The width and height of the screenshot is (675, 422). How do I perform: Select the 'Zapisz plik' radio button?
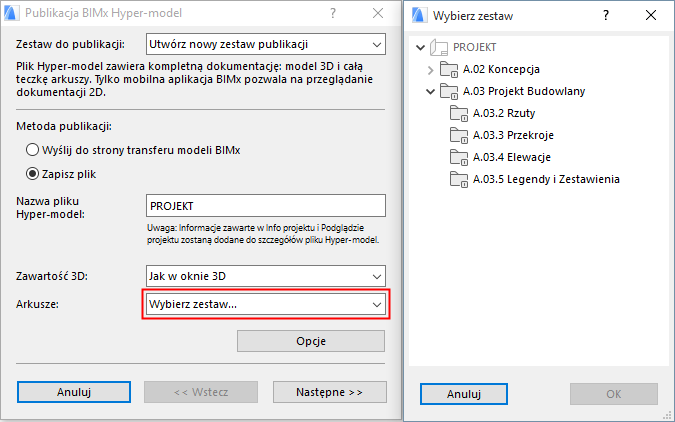click(x=32, y=174)
